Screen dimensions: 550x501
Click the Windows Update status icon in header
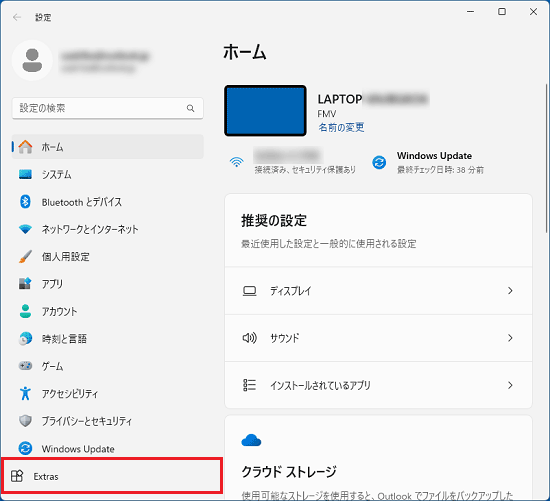pyautogui.click(x=379, y=162)
